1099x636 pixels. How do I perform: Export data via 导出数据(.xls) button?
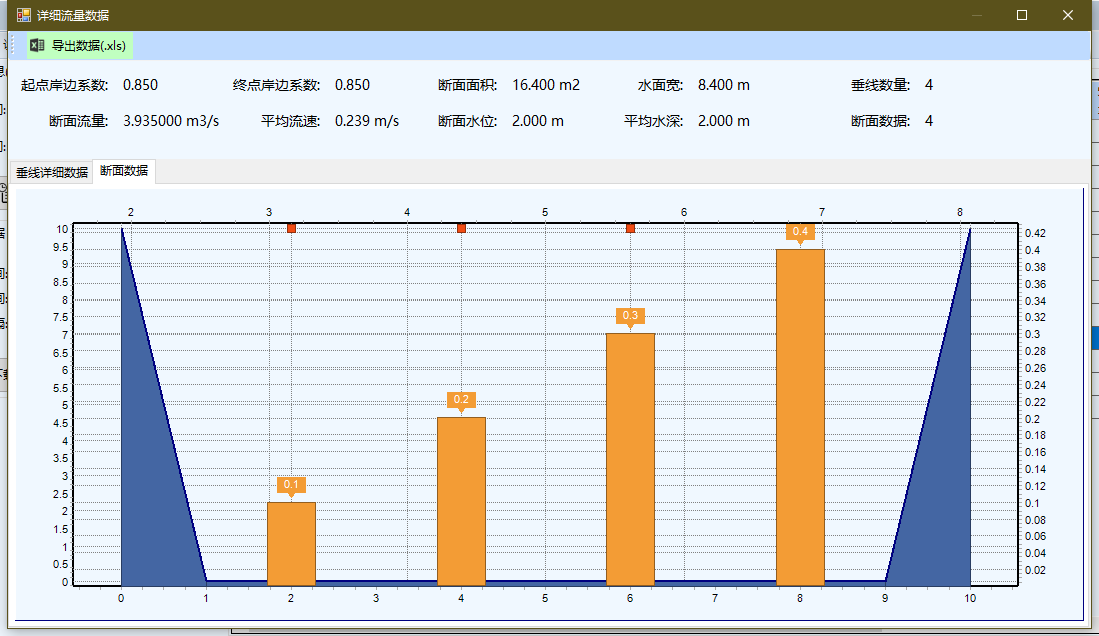(x=80, y=46)
